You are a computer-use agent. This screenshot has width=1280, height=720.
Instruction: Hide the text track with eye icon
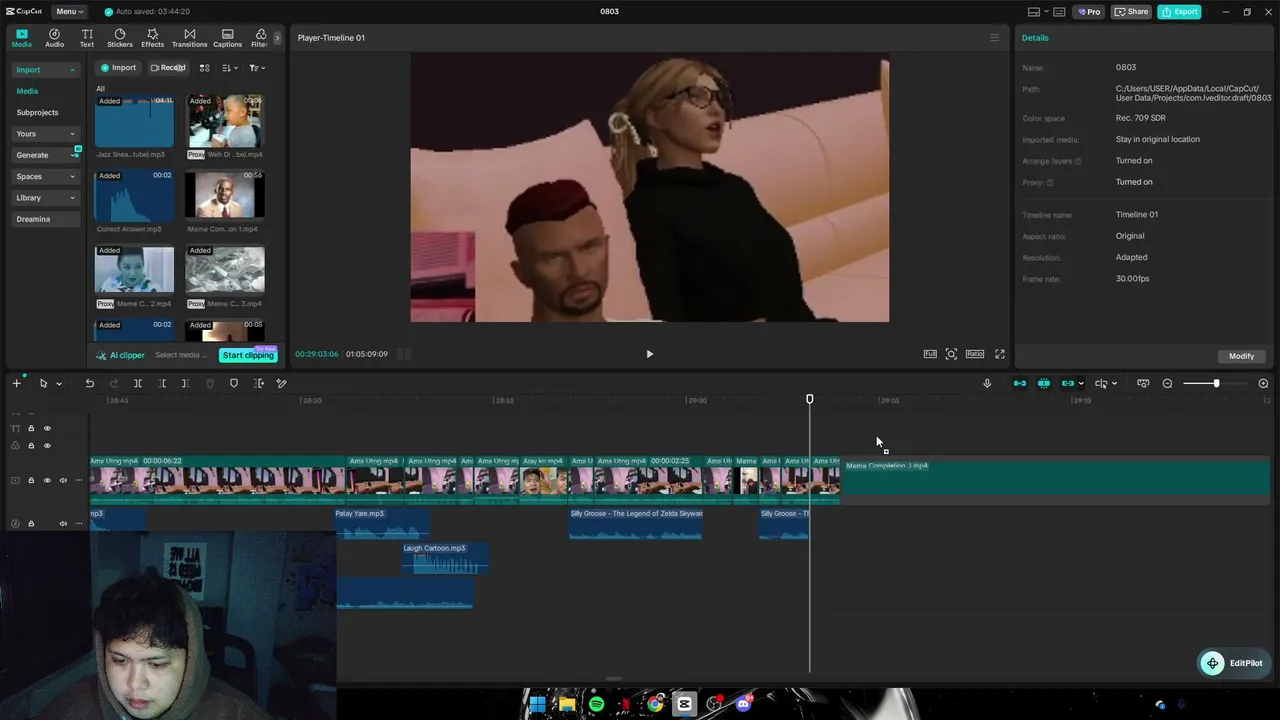click(x=47, y=428)
